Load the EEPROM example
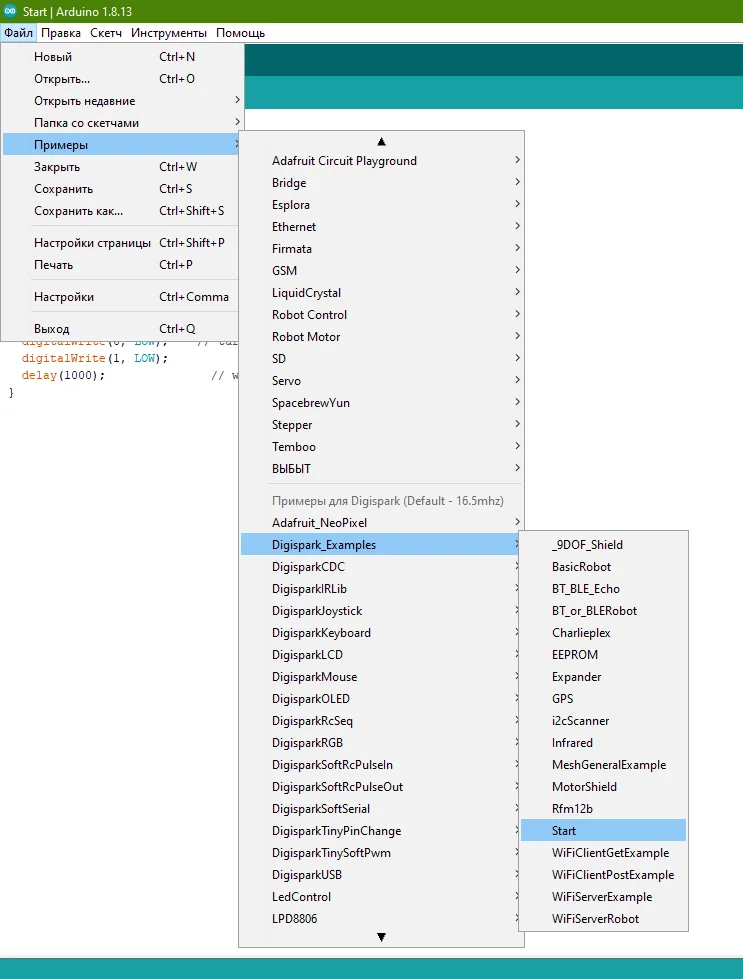743x979 pixels. click(604, 655)
